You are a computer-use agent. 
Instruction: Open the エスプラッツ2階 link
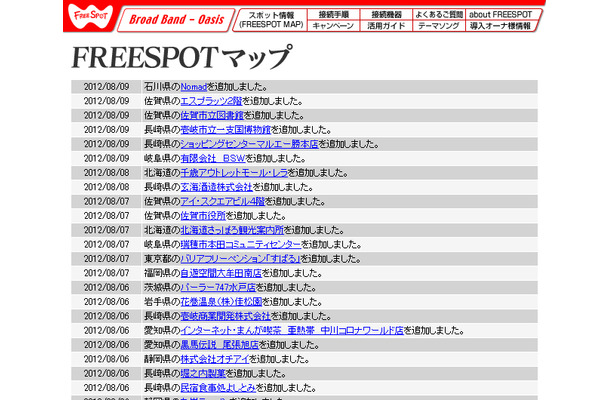point(212,101)
